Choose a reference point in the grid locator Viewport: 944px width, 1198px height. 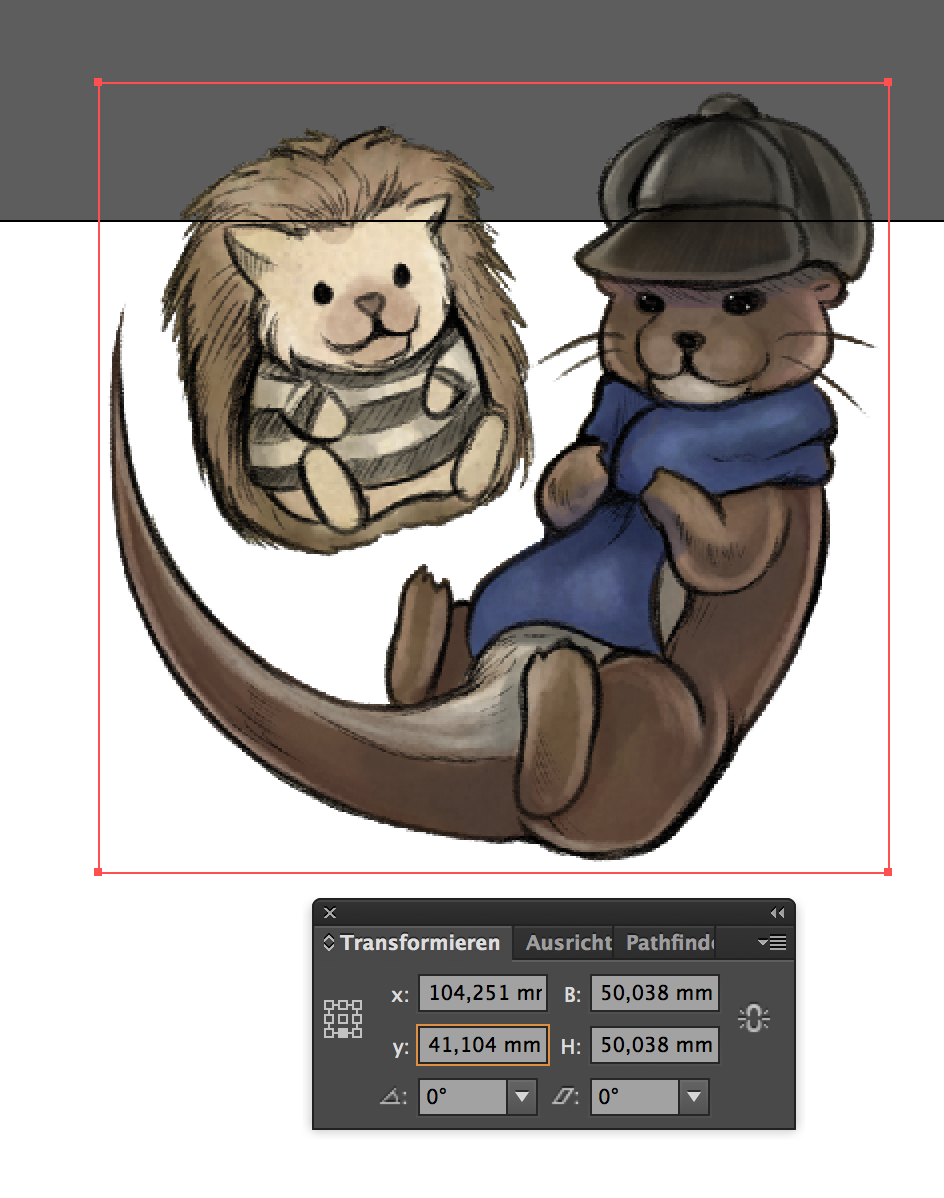click(343, 1018)
